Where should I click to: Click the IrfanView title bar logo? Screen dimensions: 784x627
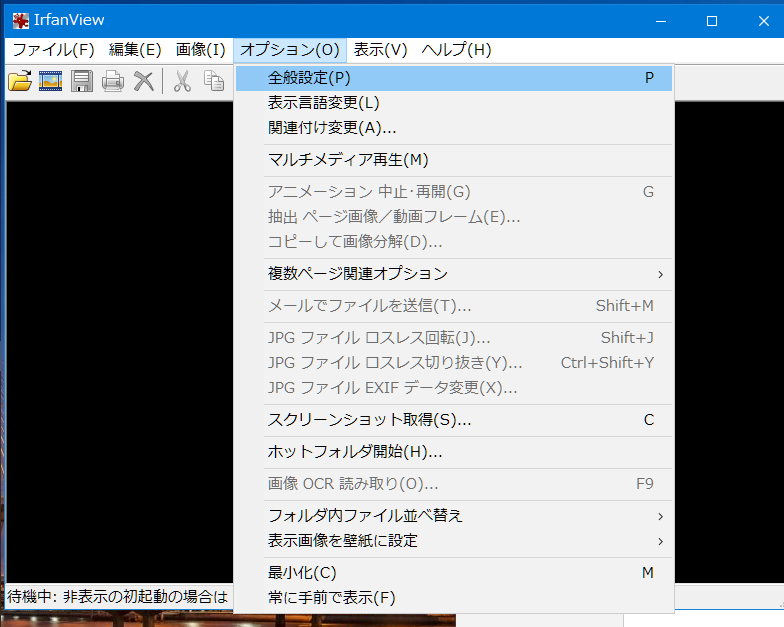click(x=20, y=20)
